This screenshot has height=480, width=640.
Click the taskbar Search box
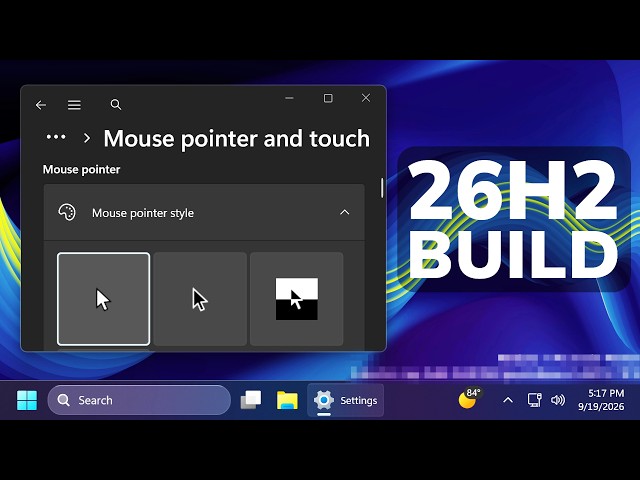[x=139, y=400]
